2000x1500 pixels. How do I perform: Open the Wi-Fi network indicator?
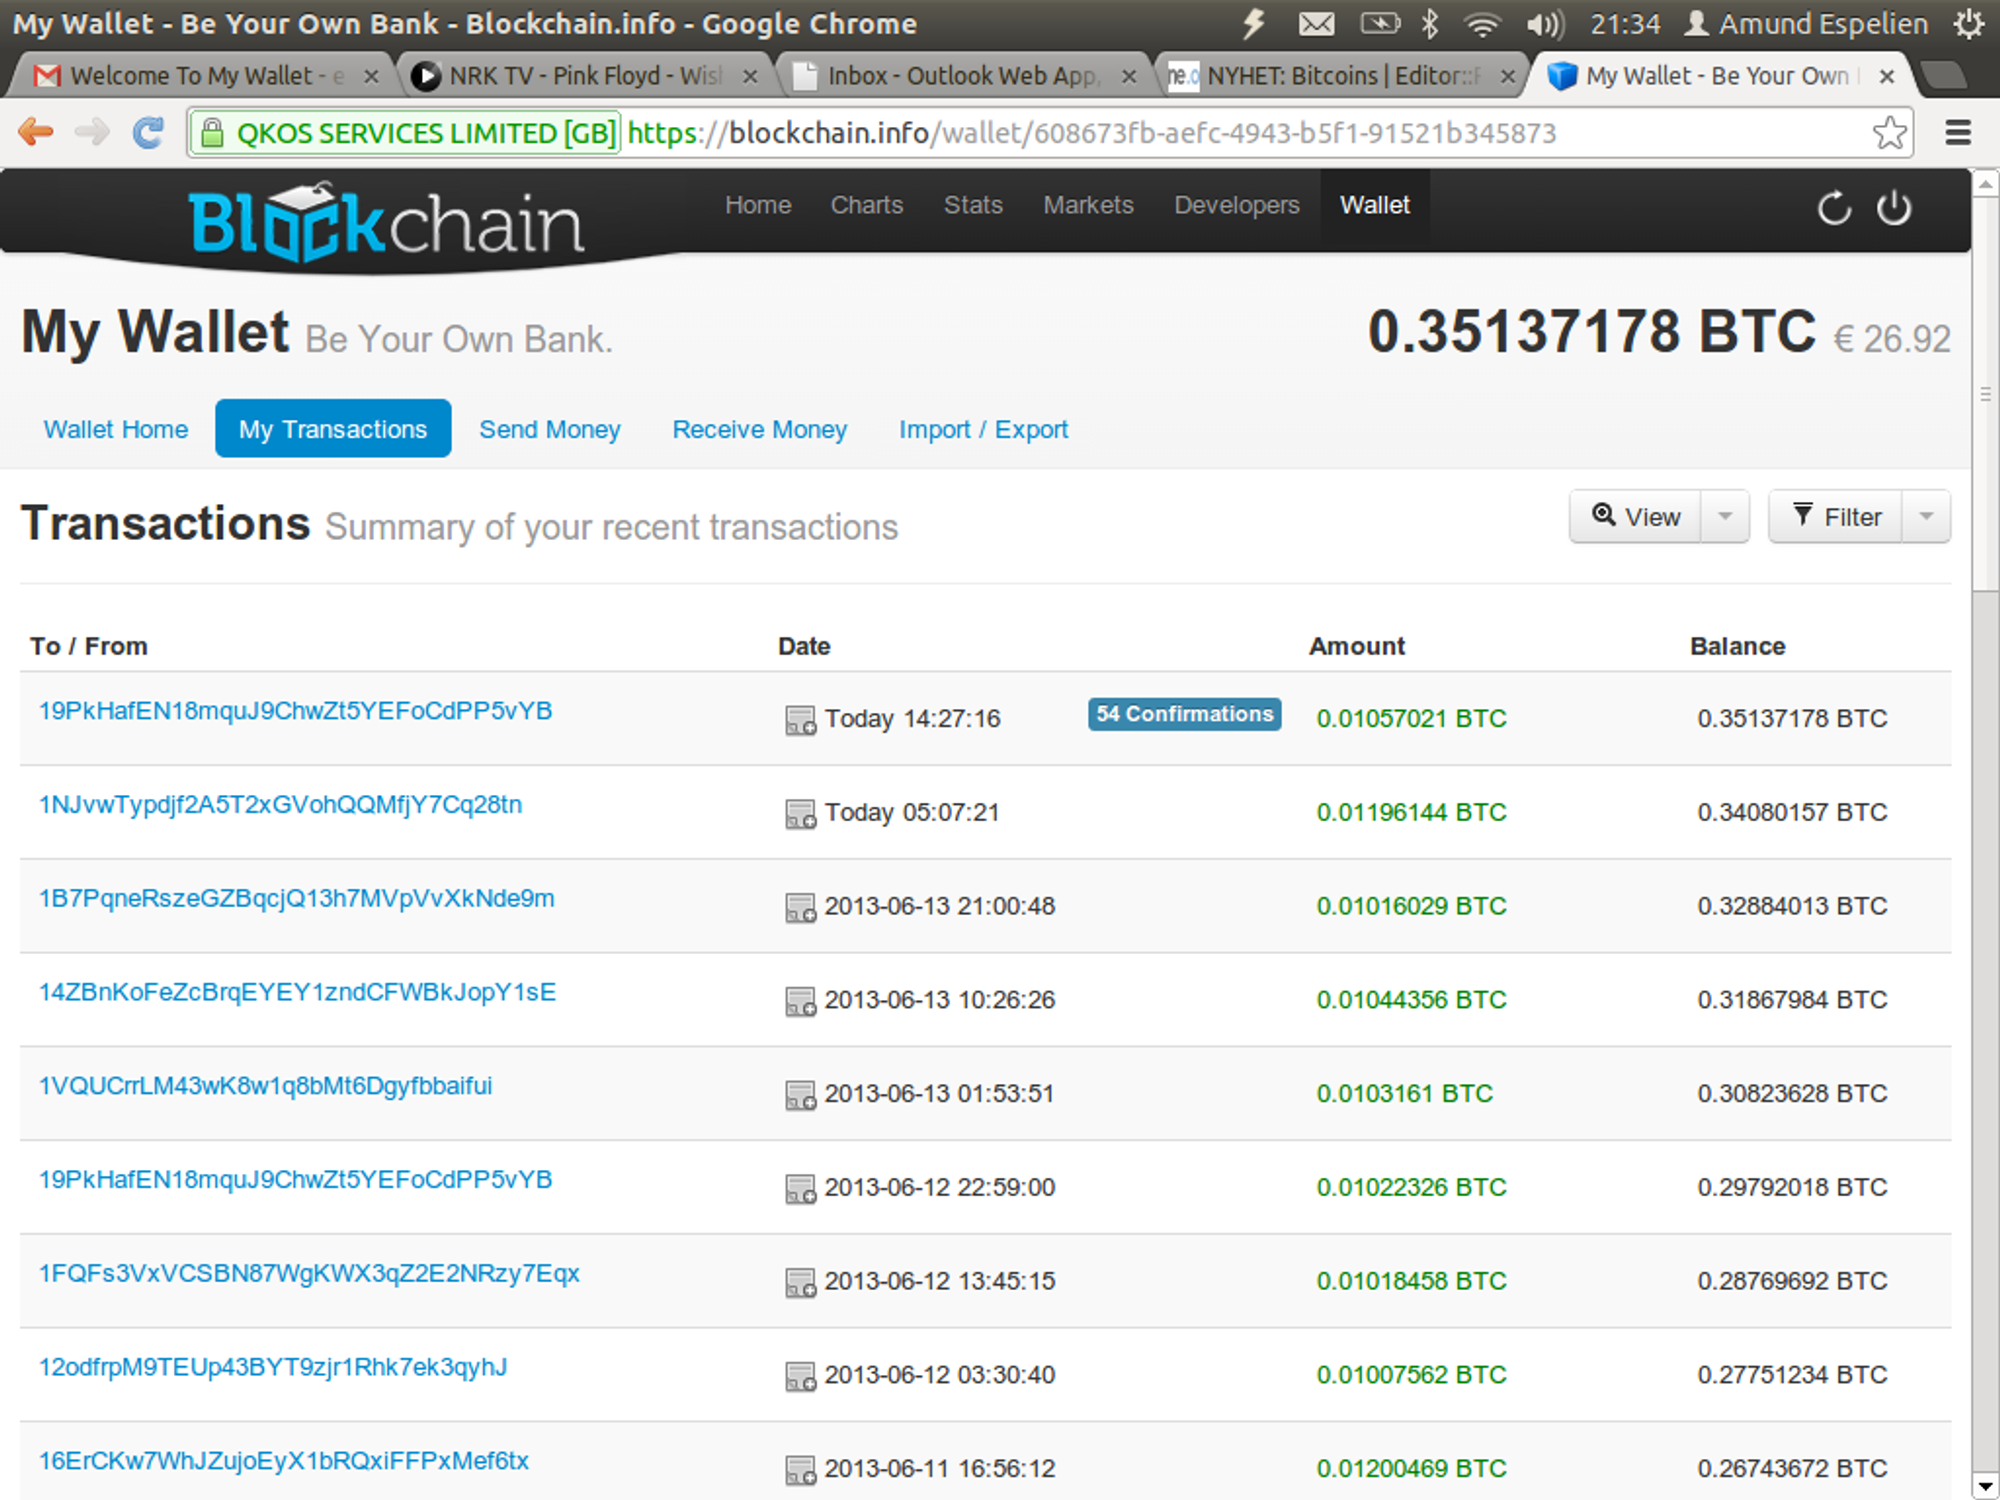point(1481,24)
